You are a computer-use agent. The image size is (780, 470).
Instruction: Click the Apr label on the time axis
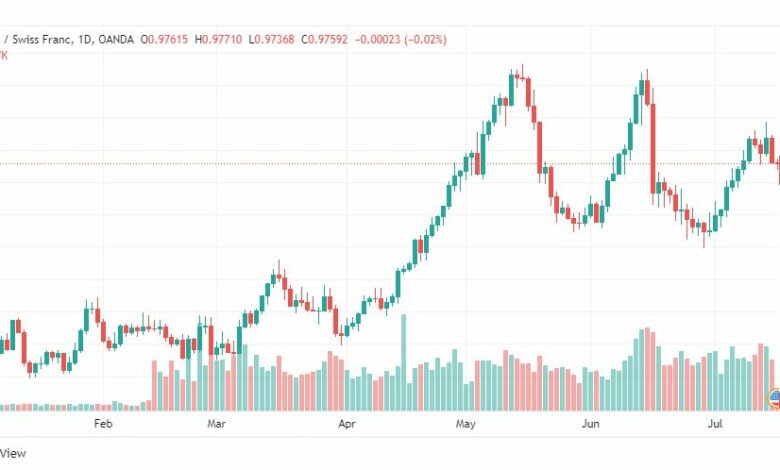(x=347, y=424)
